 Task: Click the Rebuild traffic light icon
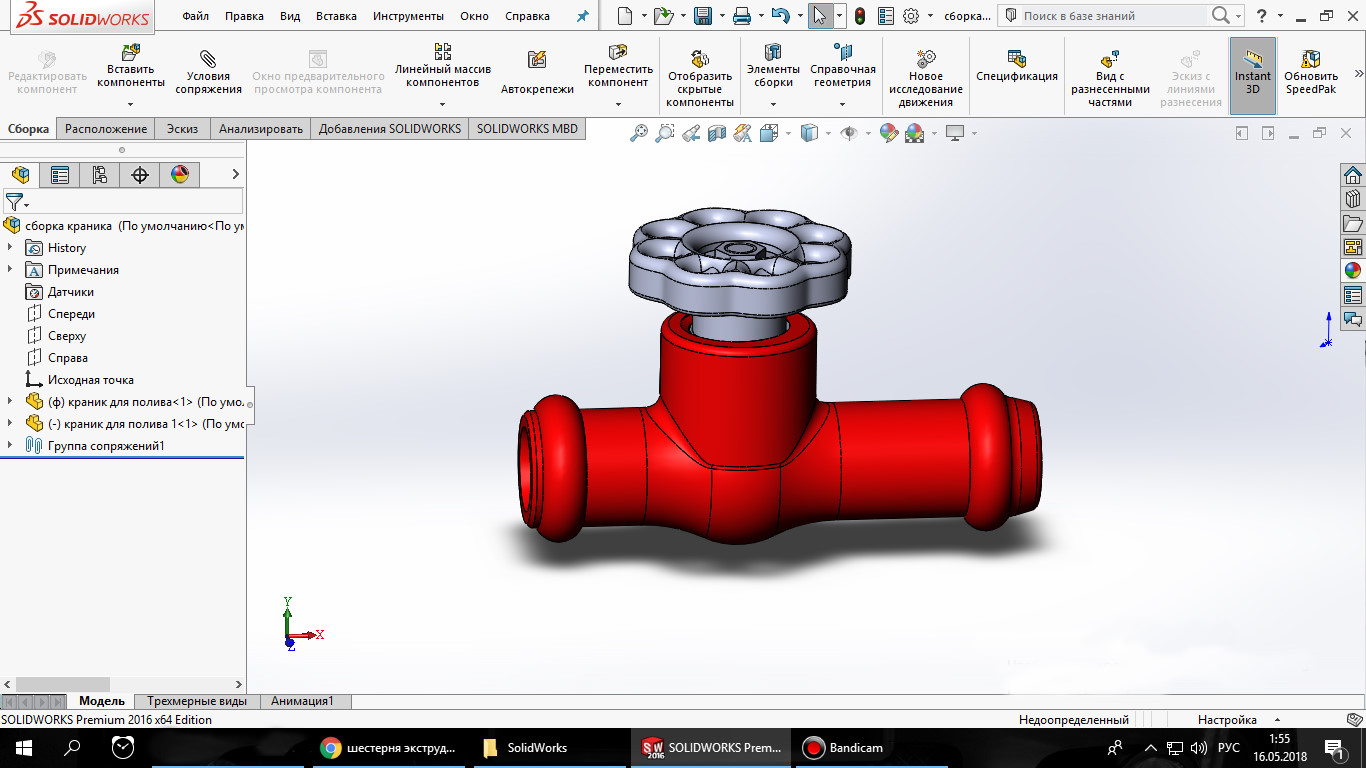tap(860, 16)
